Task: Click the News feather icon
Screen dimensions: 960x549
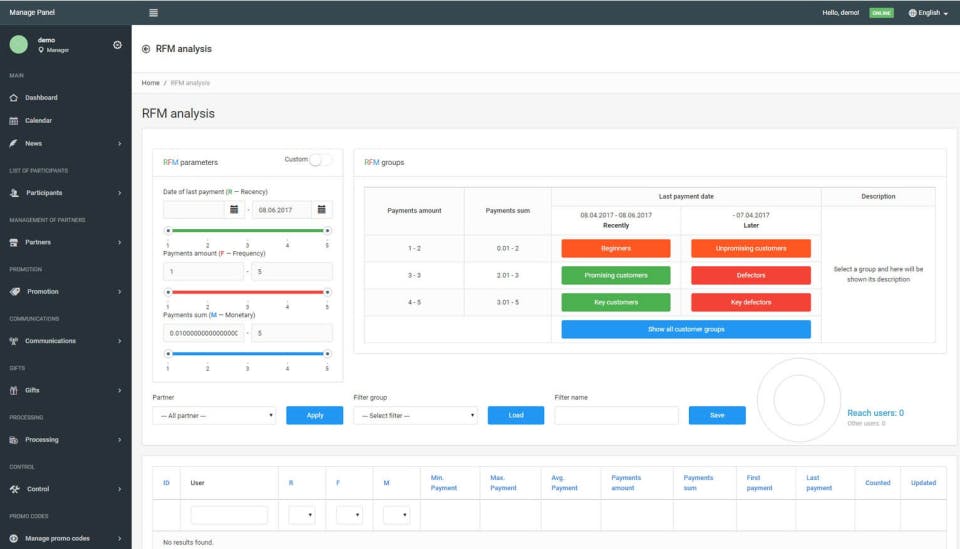Action: [x=13, y=143]
